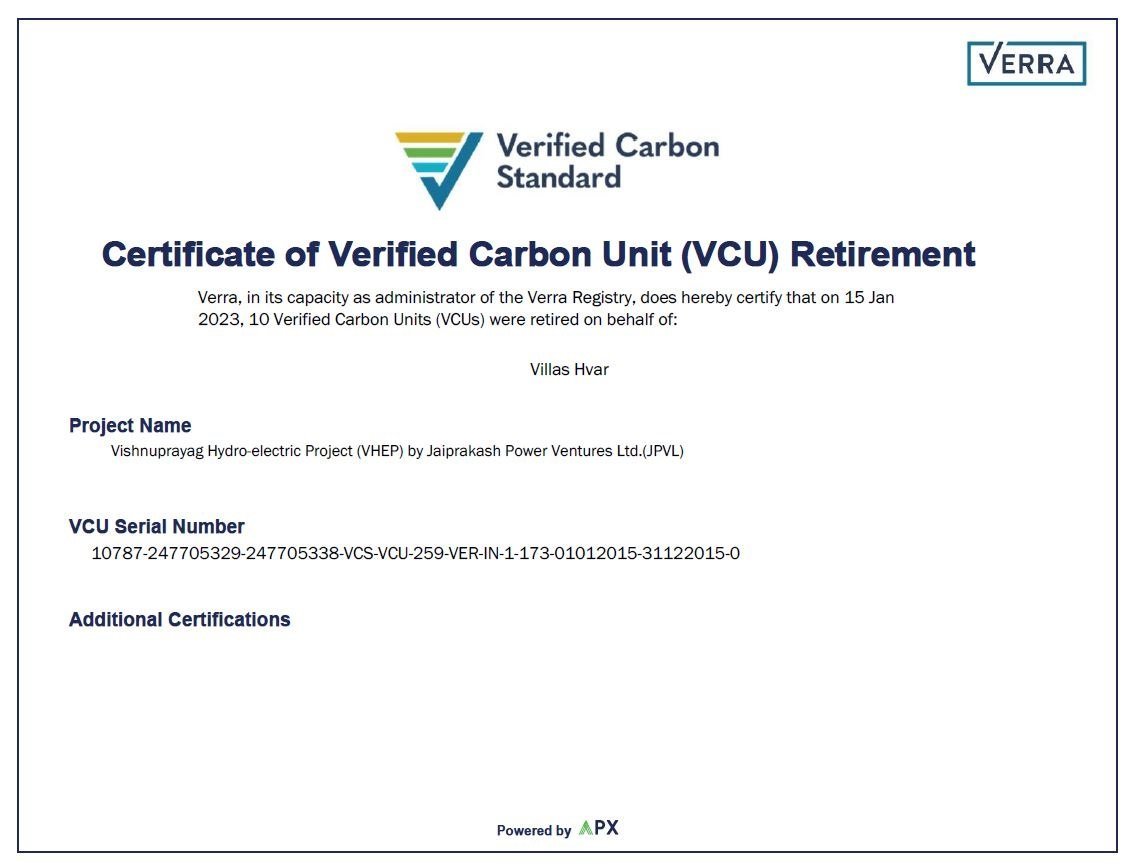Click the word "Certificate" in the title
The image size is (1134, 867).
187,254
